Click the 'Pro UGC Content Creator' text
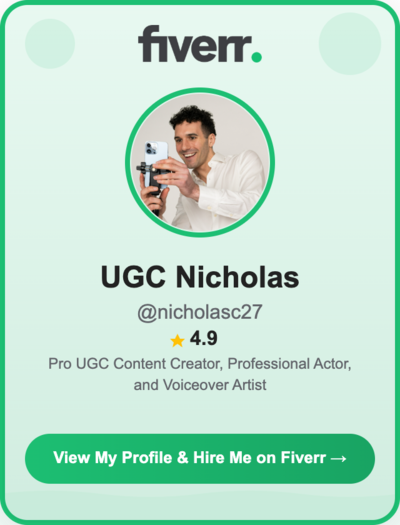Viewport: 400px width, 525px height. click(136, 364)
